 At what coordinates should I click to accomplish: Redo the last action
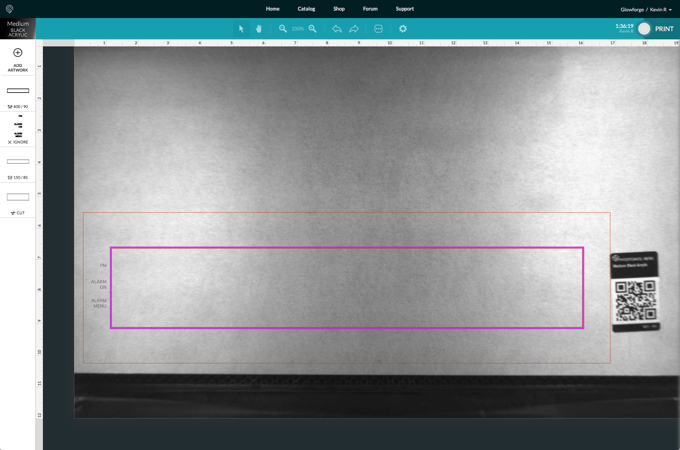tap(354, 29)
